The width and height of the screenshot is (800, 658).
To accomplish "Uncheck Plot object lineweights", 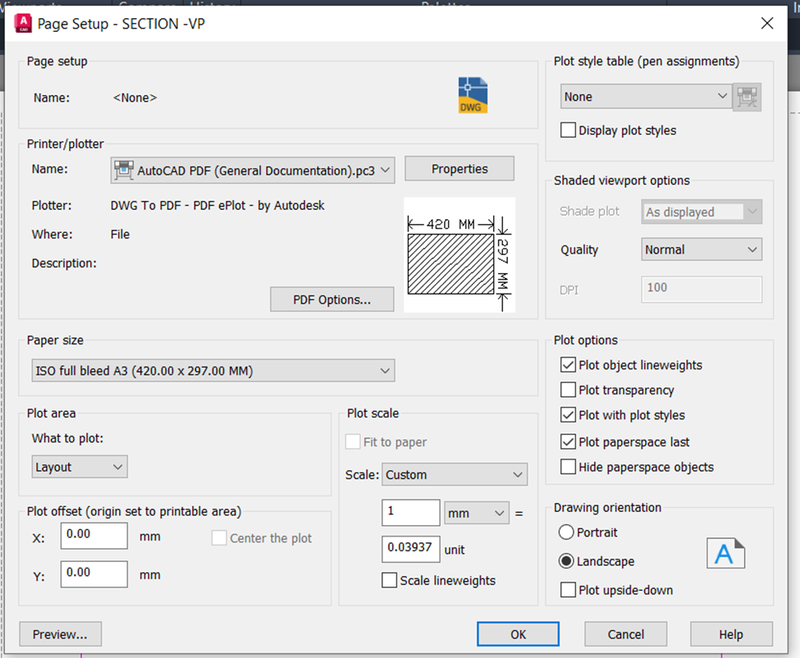I will [568, 365].
